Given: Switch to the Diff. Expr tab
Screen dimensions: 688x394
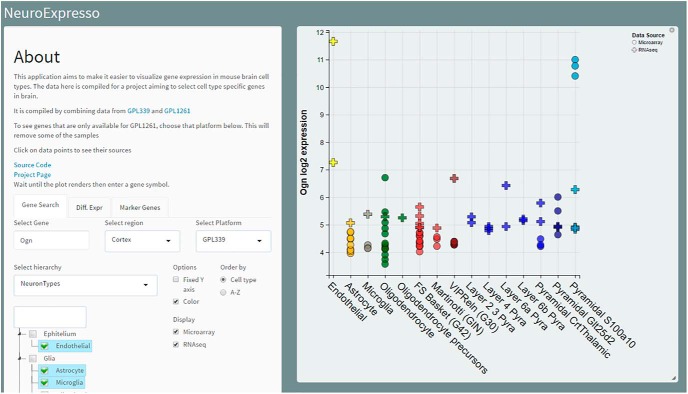Looking at the screenshot, I should pos(89,208).
